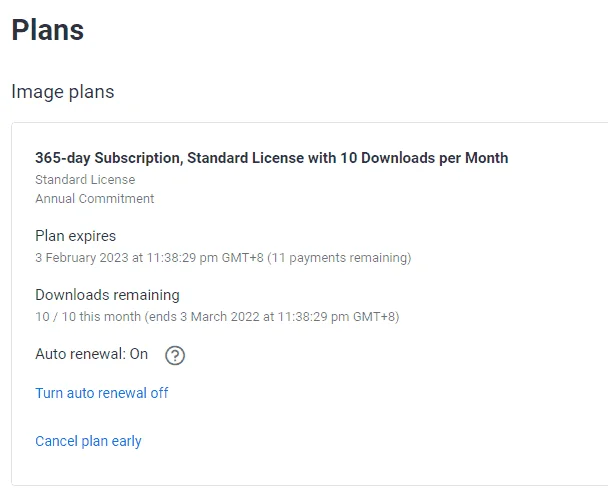
Task: Click '365-day Subscription' in the plan title
Action: pos(109,158)
